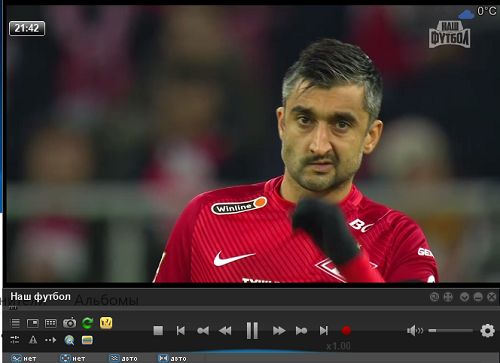Image resolution: width=500 pixels, height=363 pixels.
Task: Collapse the control panel with the down chevron
Action: [x=464, y=297]
